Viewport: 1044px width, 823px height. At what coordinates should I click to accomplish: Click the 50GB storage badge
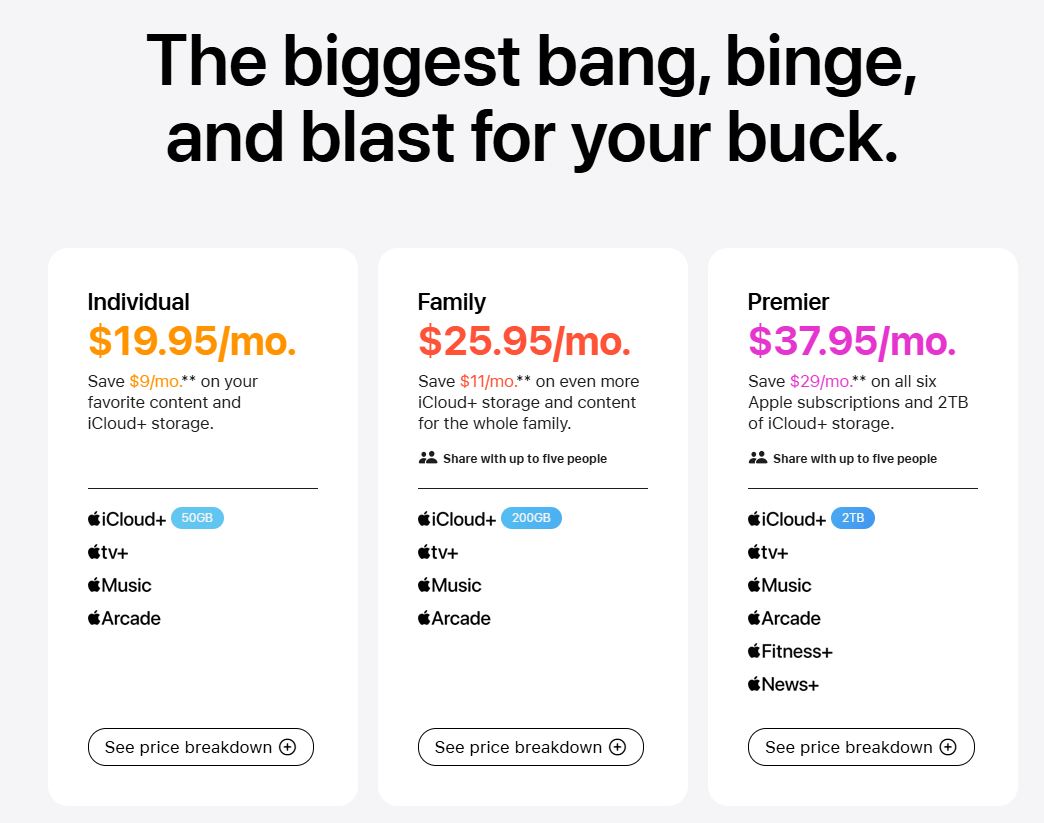click(x=197, y=518)
